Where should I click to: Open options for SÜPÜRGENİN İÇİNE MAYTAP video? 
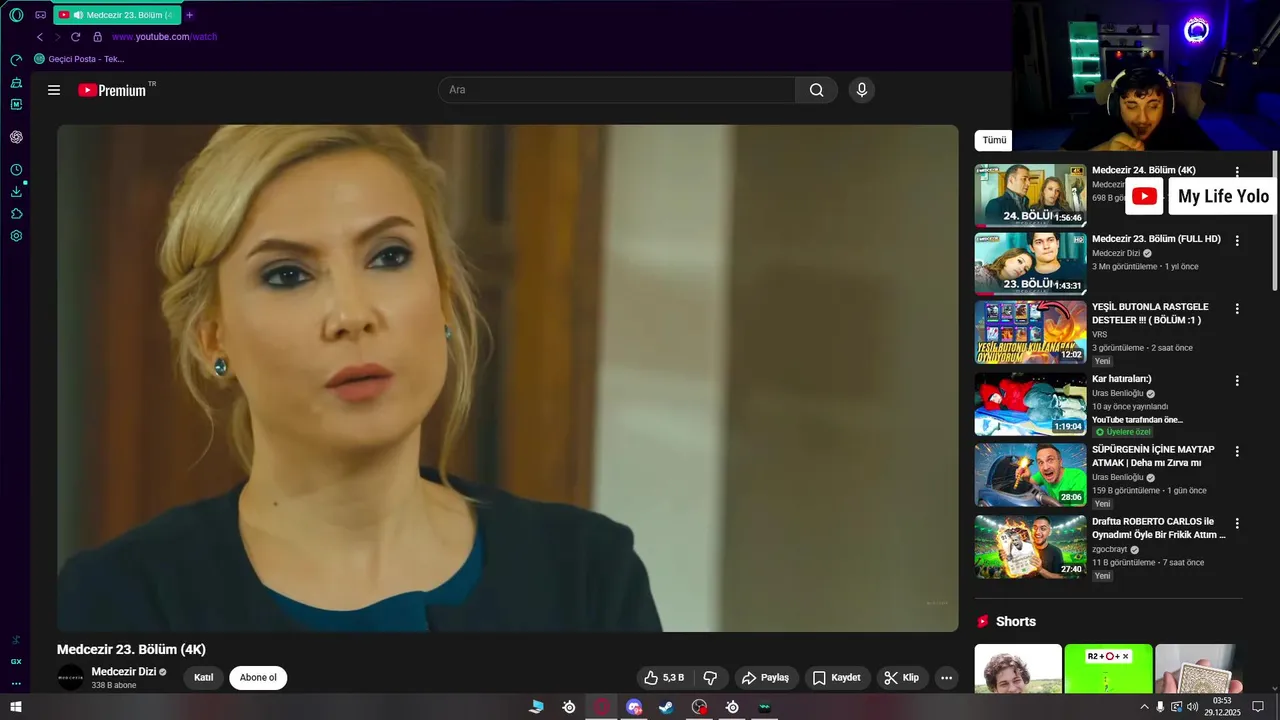[x=1237, y=452]
